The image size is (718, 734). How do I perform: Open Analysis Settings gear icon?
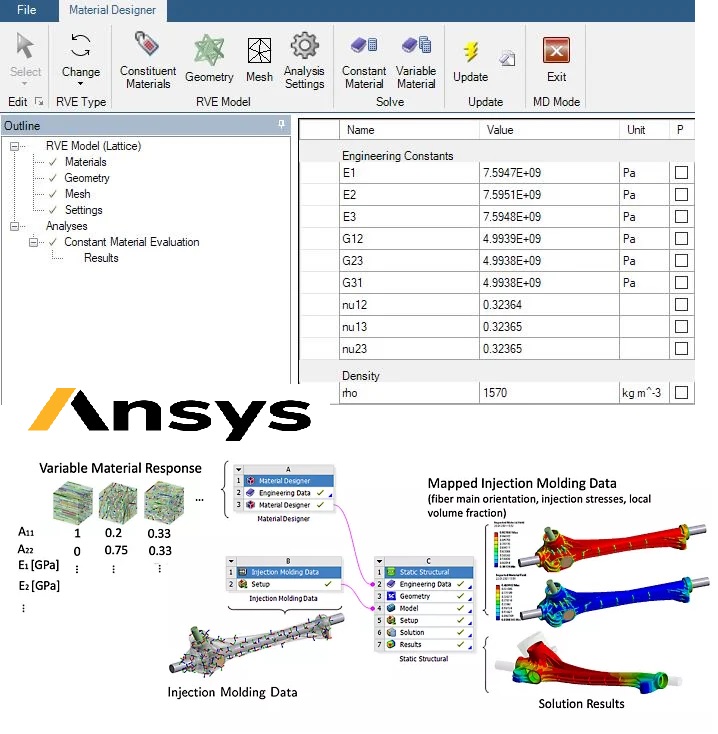(305, 45)
